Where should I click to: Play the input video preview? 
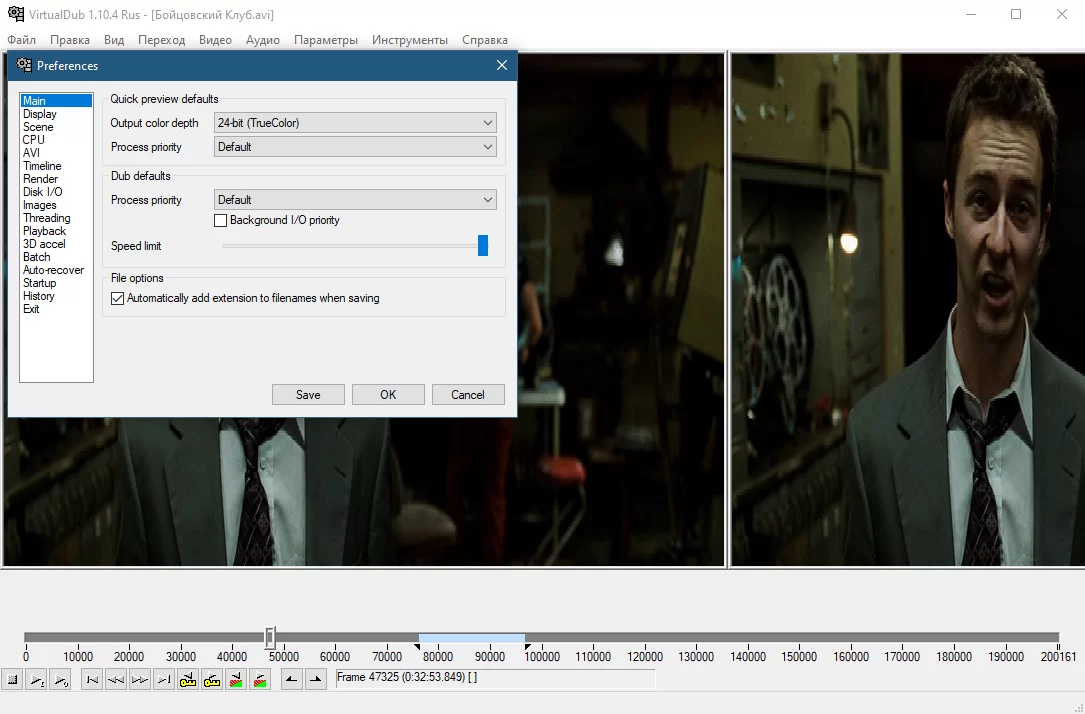(x=37, y=680)
